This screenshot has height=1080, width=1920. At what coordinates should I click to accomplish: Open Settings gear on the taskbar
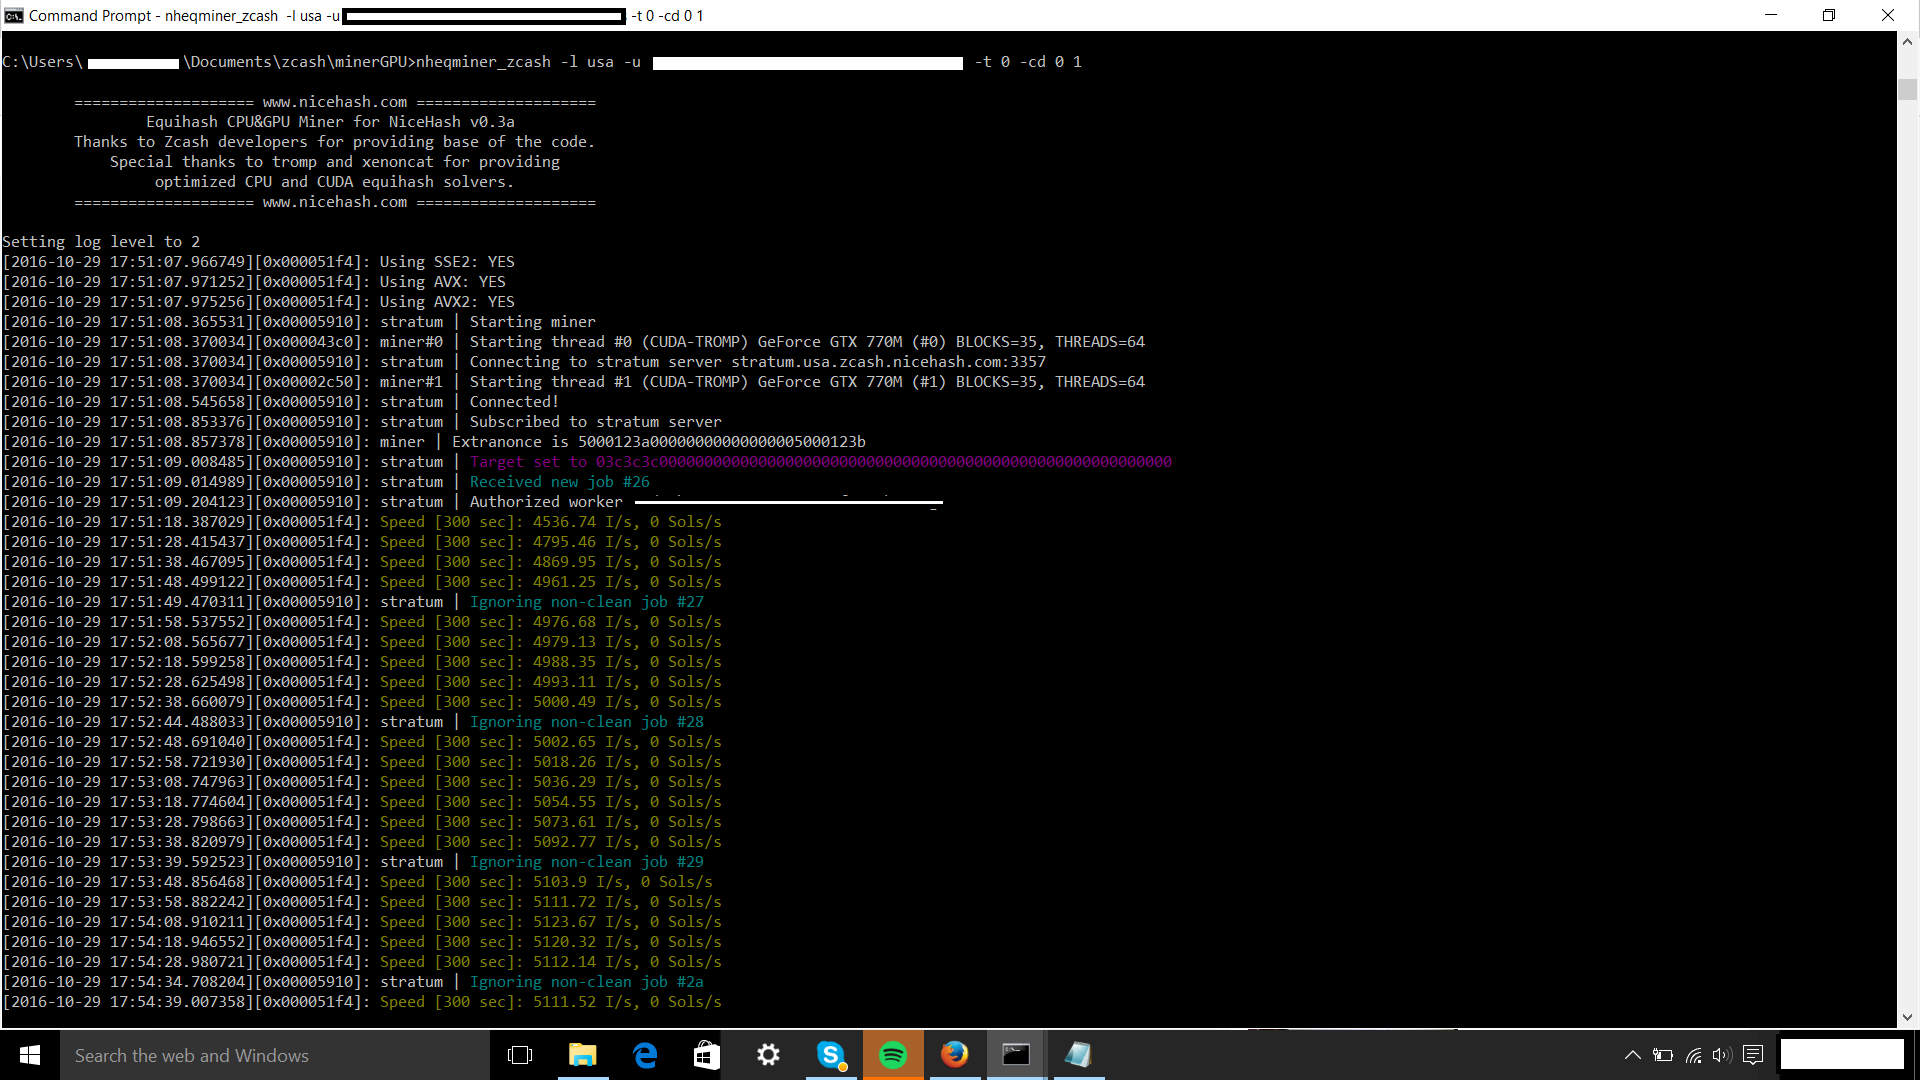768,1055
